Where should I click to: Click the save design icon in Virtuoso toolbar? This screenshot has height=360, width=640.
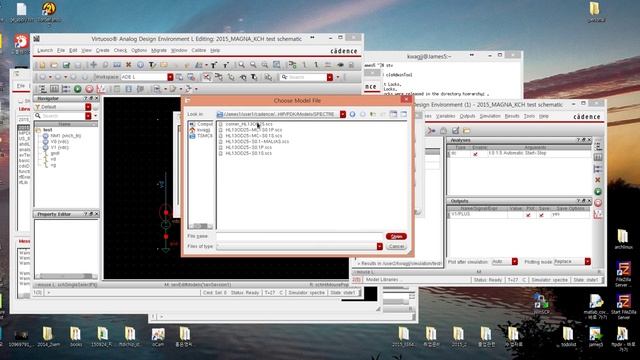coord(66,65)
